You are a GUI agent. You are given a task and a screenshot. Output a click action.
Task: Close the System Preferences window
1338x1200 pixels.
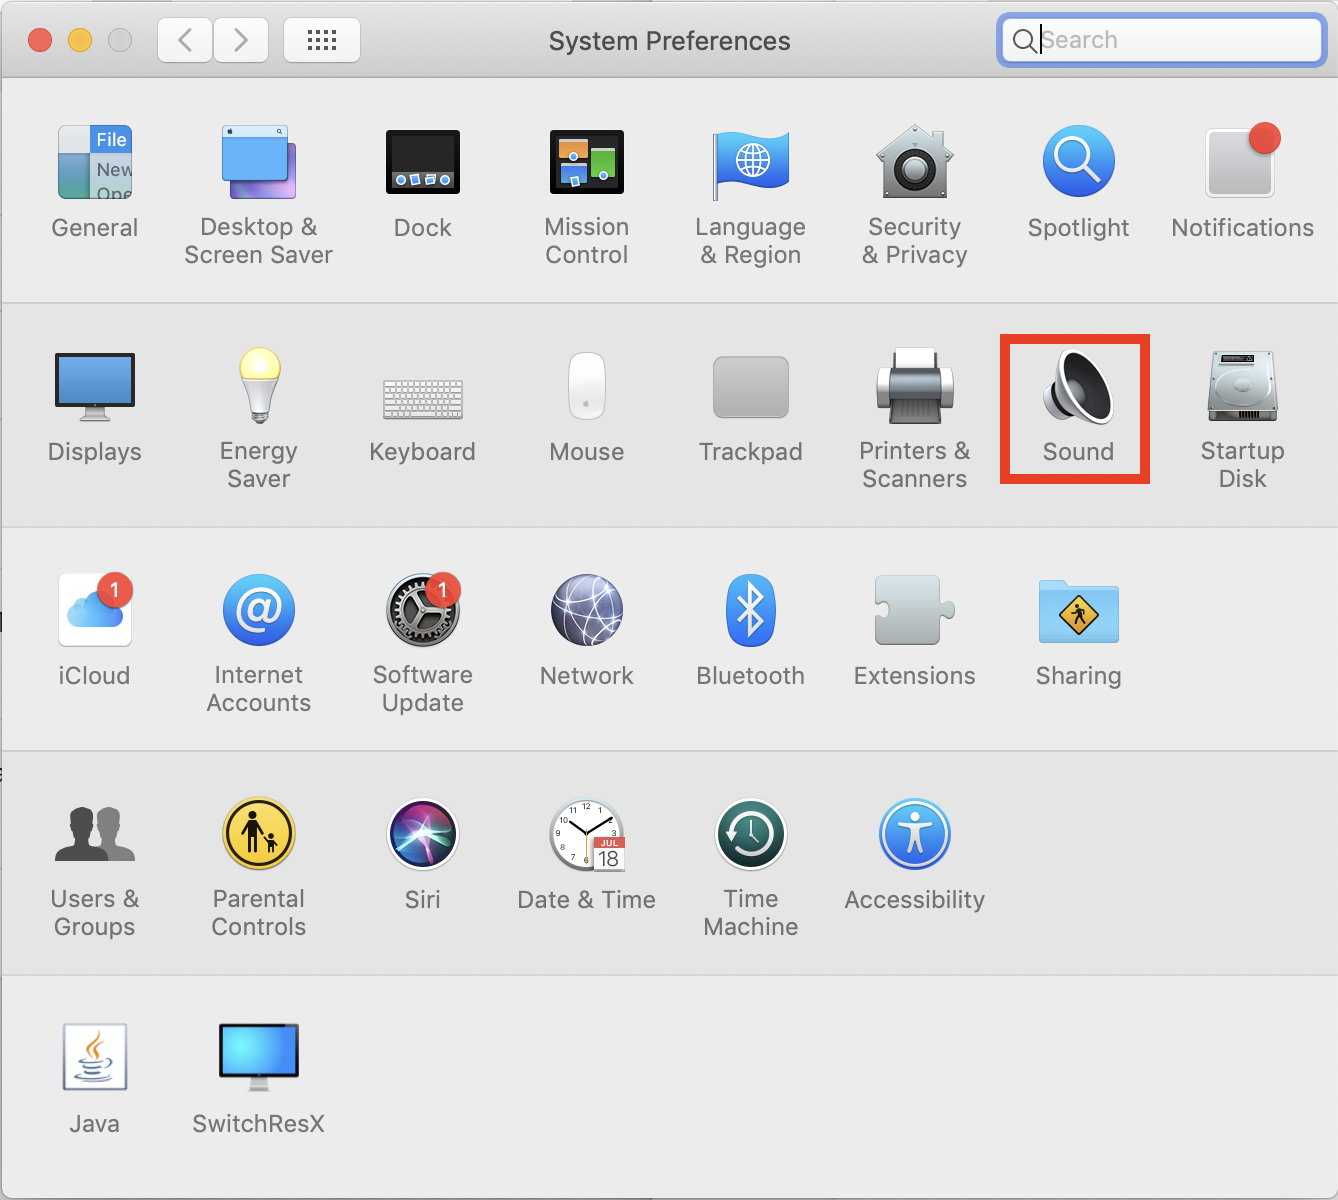[x=40, y=40]
